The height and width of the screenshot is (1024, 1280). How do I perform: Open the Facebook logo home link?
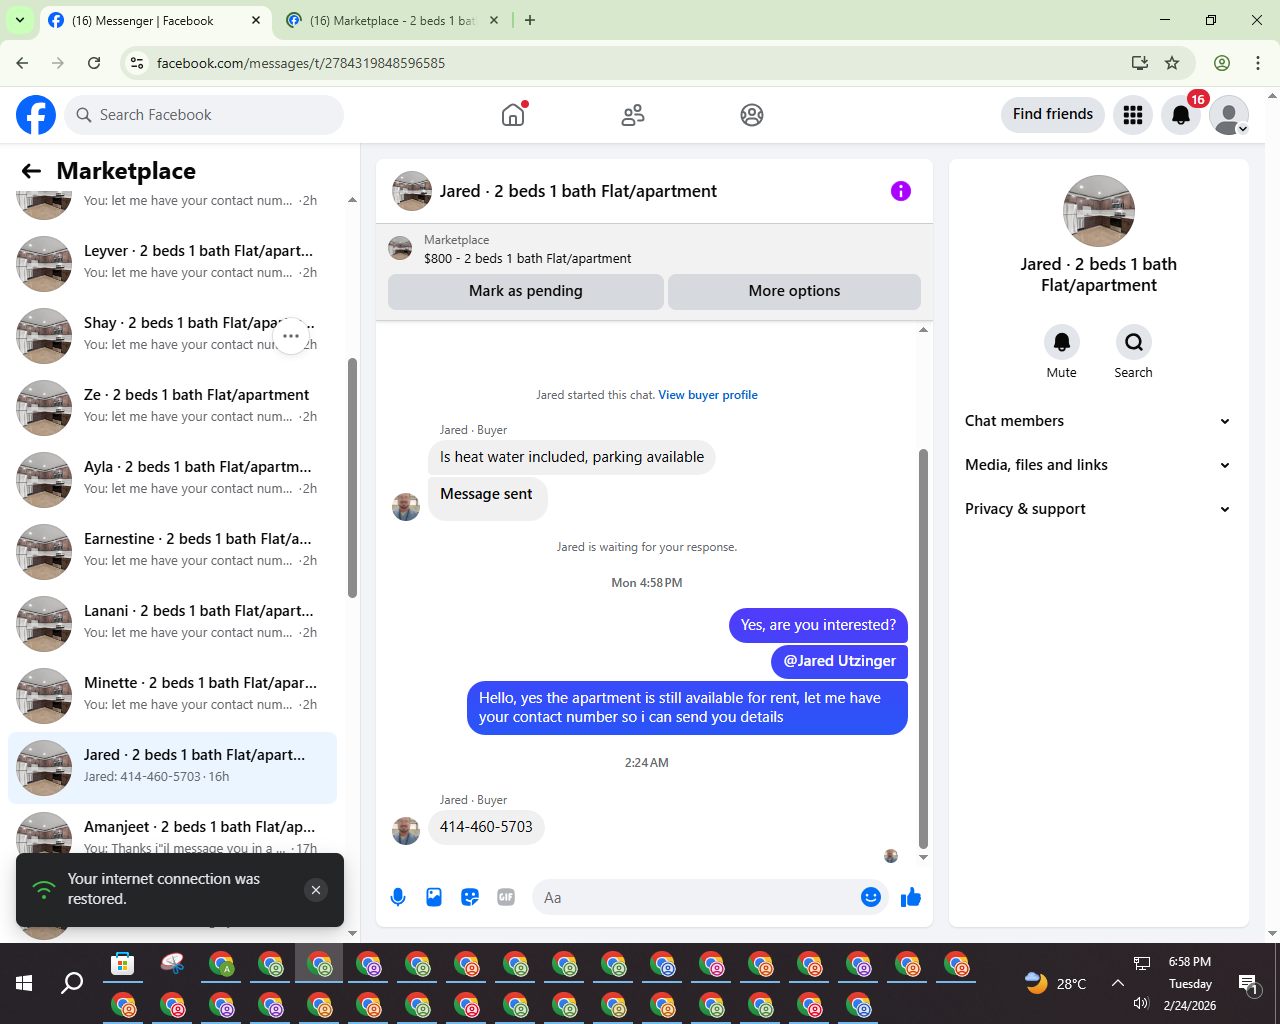[36, 115]
